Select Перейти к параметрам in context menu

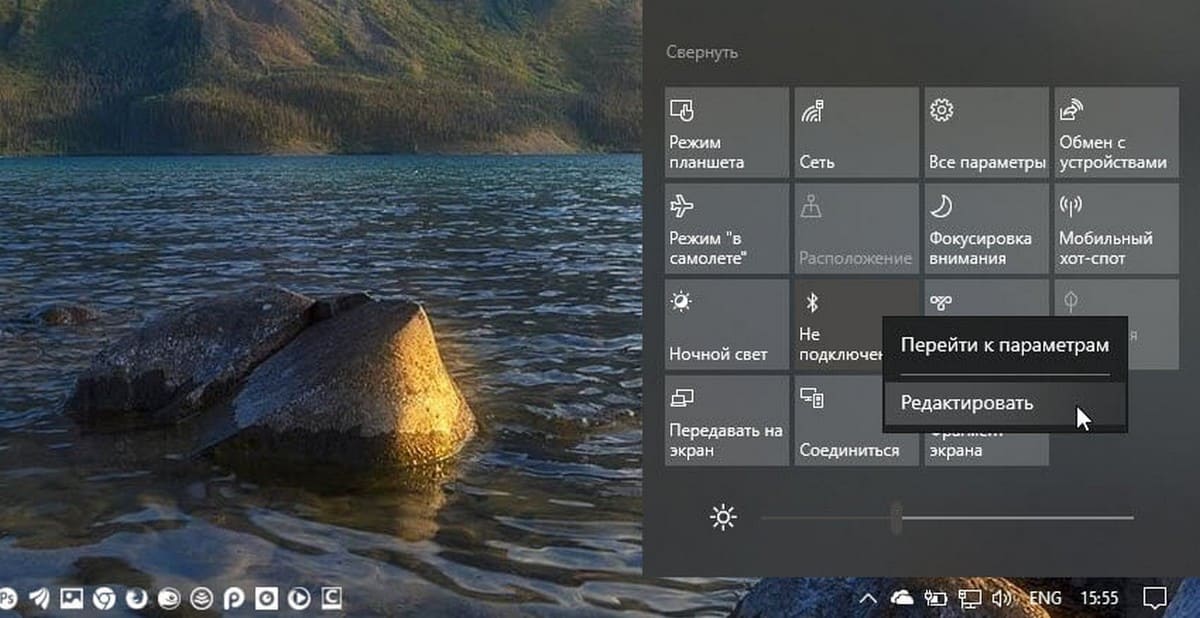pos(1004,345)
